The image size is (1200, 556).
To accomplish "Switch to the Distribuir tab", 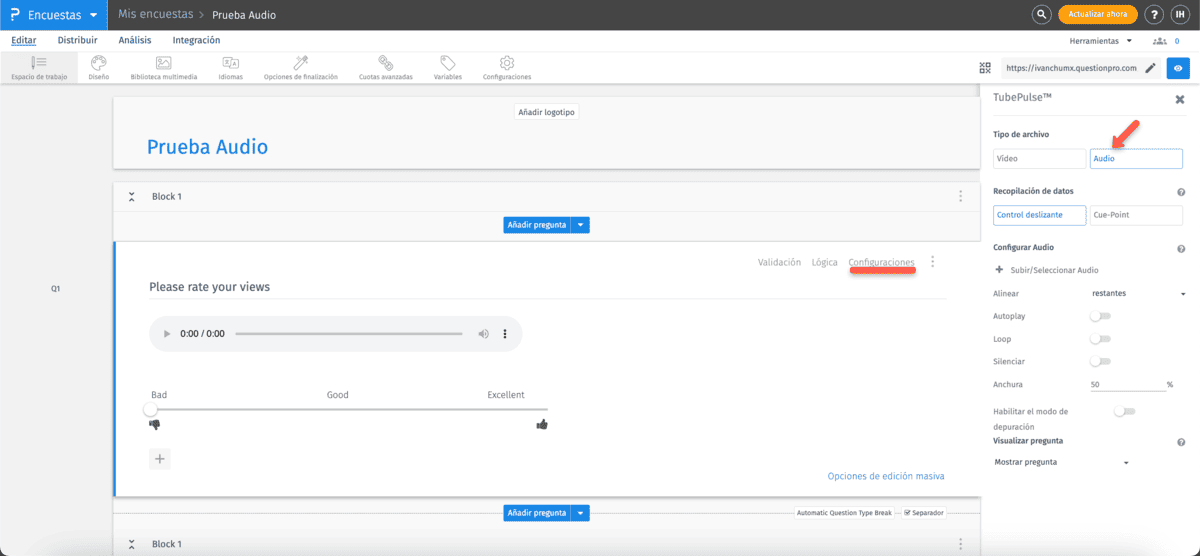I will point(78,41).
